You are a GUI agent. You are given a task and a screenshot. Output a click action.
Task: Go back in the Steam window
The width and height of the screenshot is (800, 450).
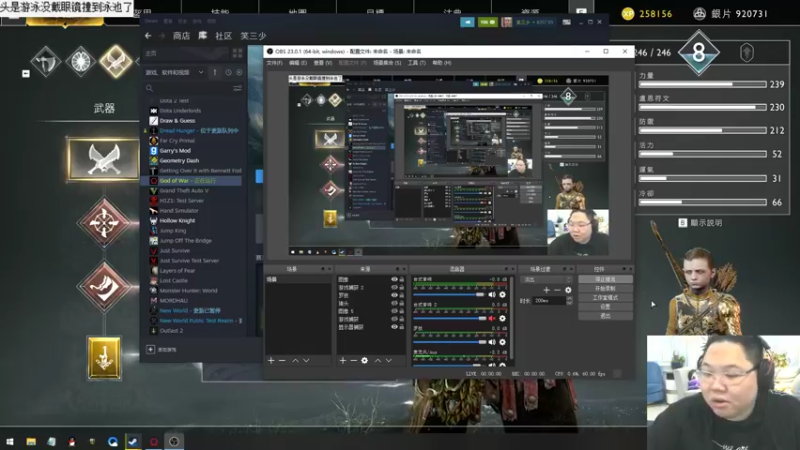pyautogui.click(x=148, y=36)
